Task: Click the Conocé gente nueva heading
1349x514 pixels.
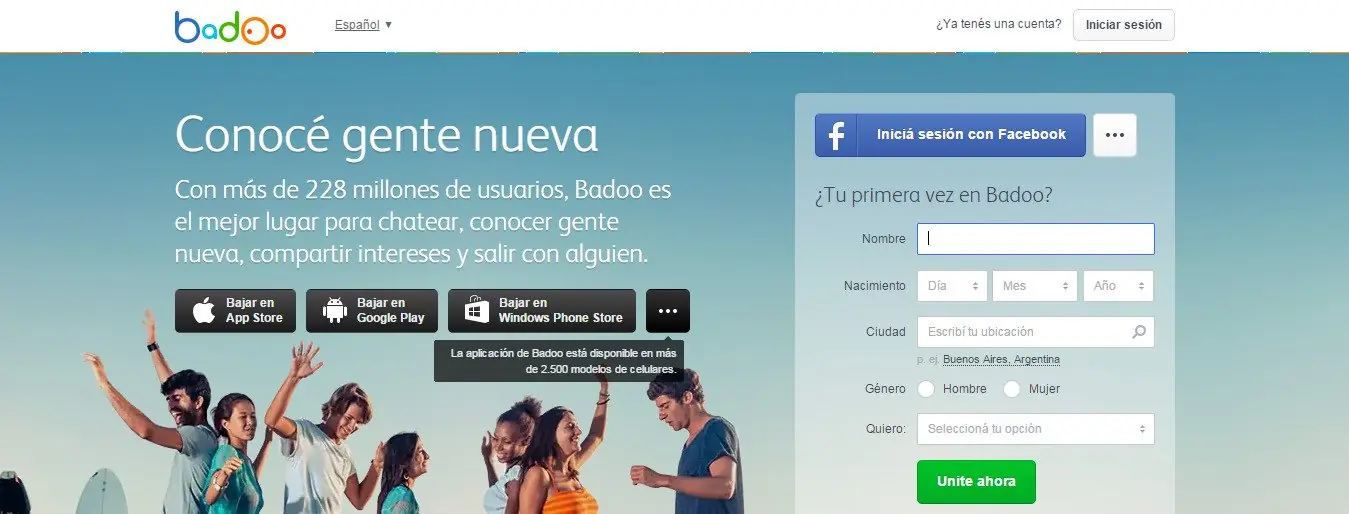Action: [x=386, y=135]
